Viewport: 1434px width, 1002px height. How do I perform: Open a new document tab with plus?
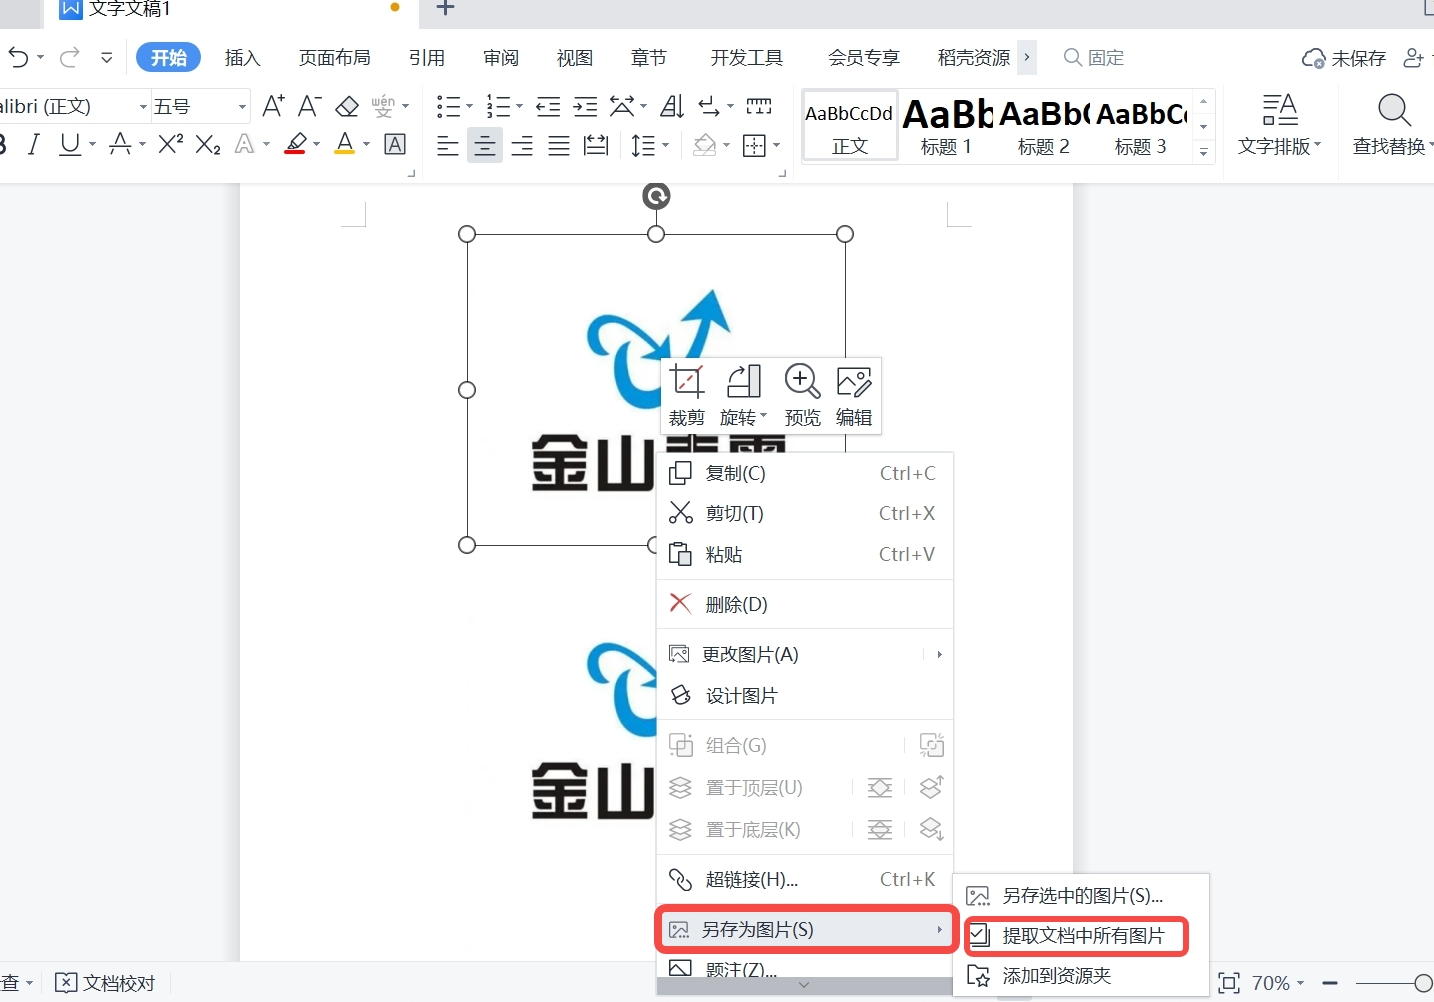coord(446,9)
